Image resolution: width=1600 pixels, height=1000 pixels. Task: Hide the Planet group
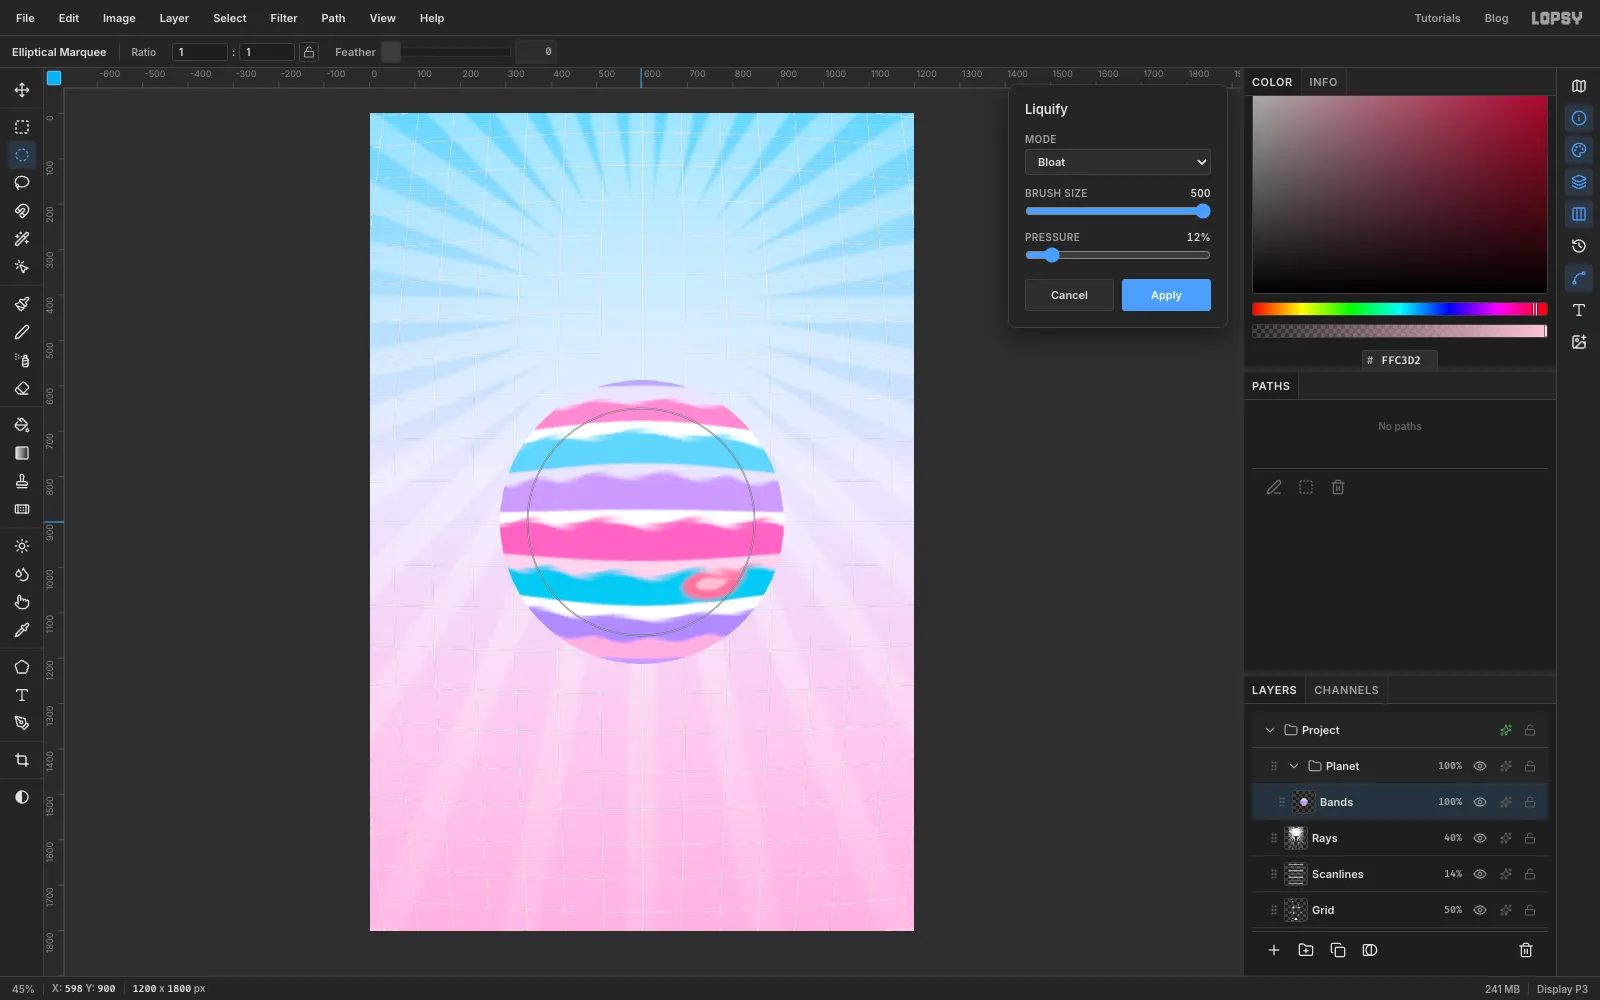click(1480, 766)
